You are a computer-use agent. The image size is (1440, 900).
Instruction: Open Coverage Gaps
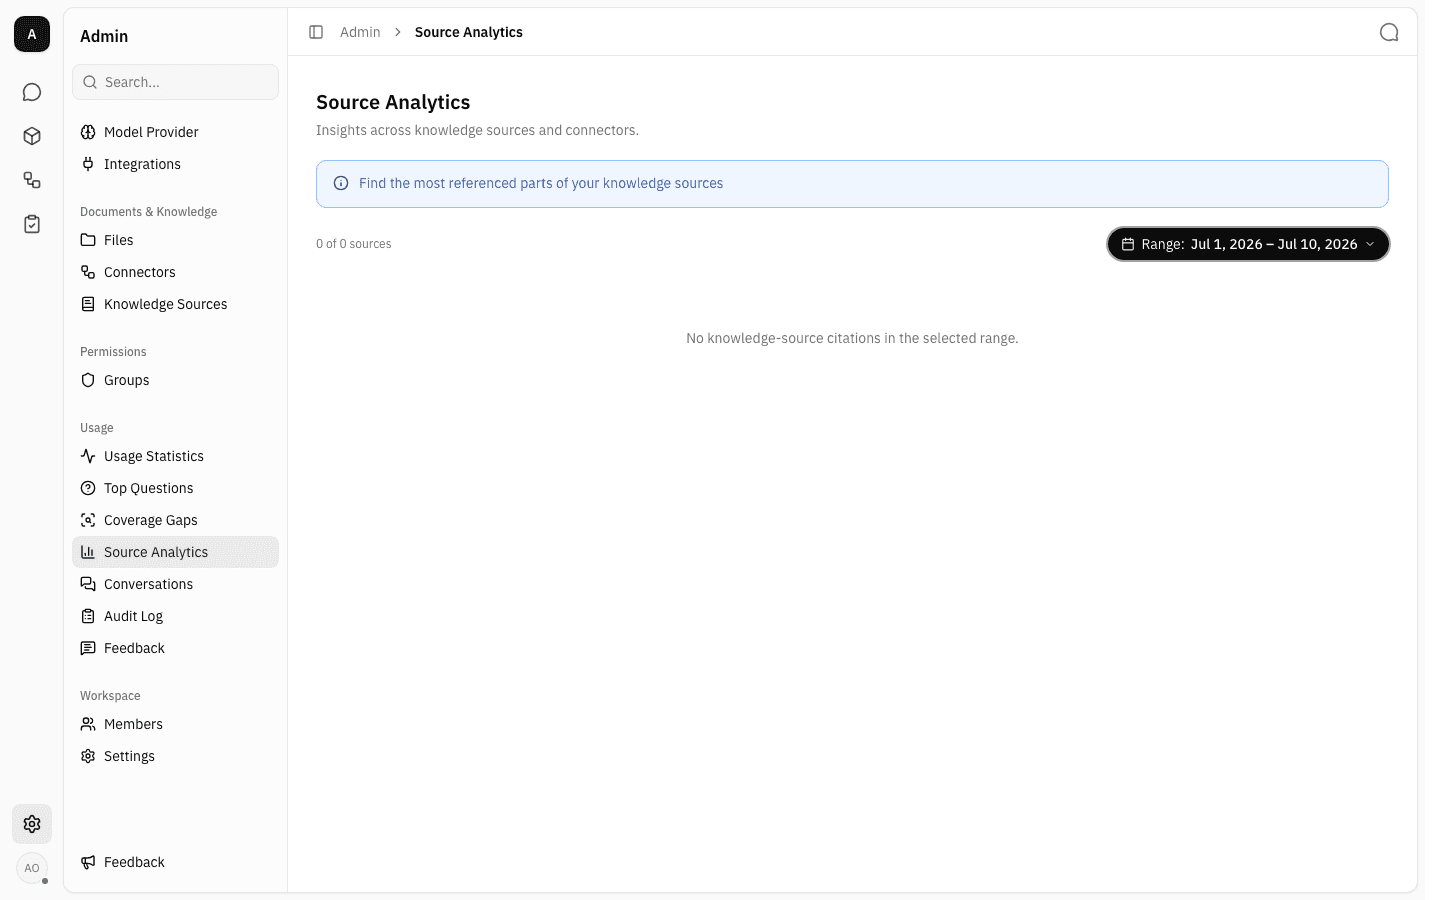(x=175, y=520)
